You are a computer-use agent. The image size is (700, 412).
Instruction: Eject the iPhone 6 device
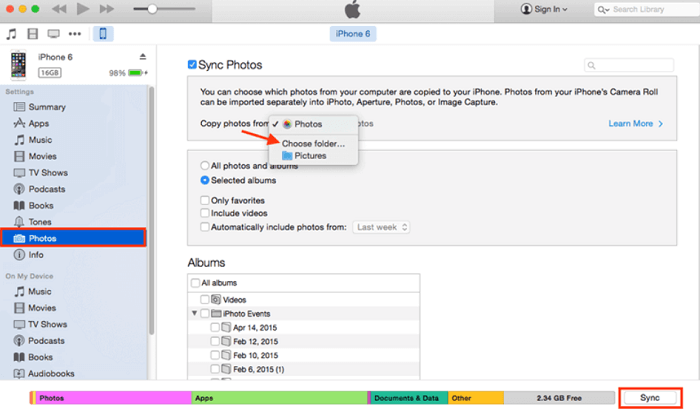coord(143,57)
